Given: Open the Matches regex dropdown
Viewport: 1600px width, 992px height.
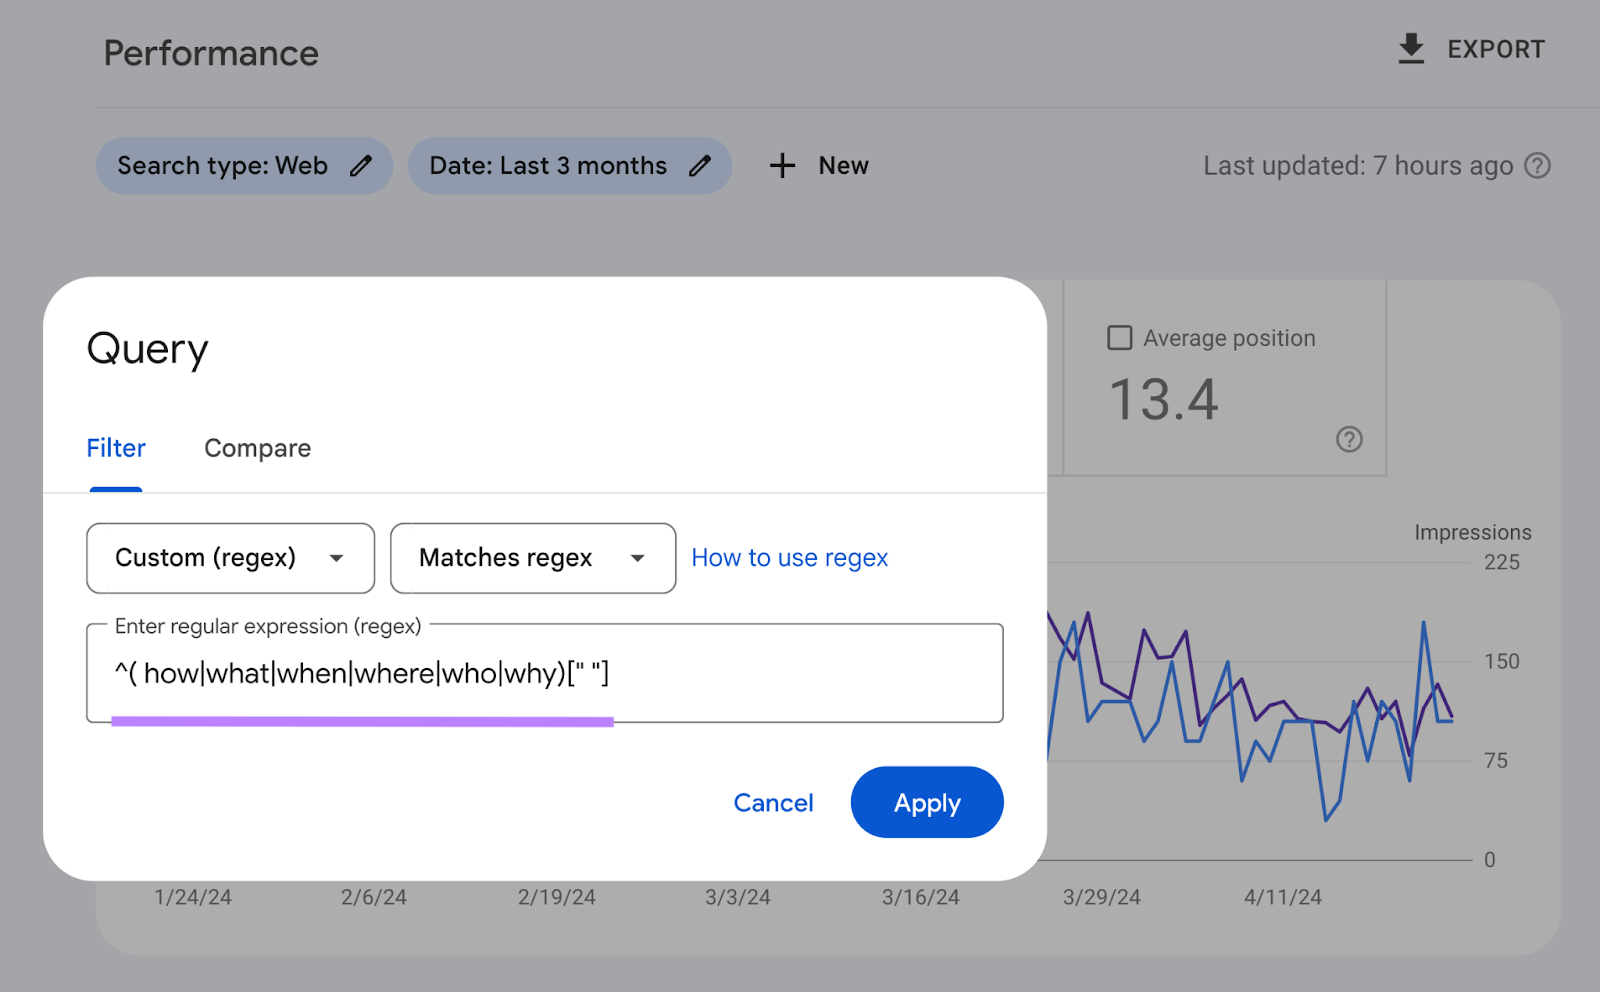Looking at the screenshot, I should 531,558.
